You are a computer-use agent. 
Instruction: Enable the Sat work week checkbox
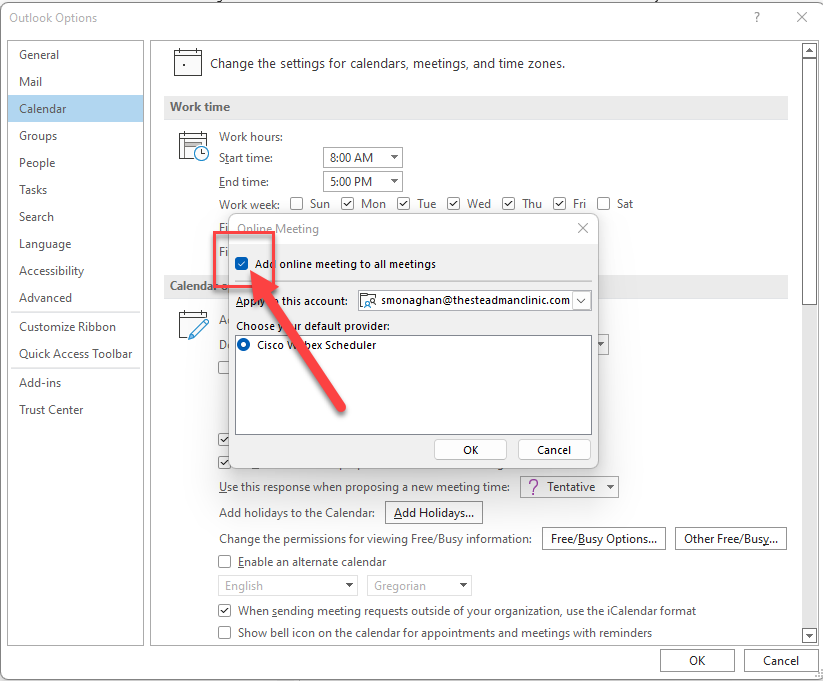604,203
